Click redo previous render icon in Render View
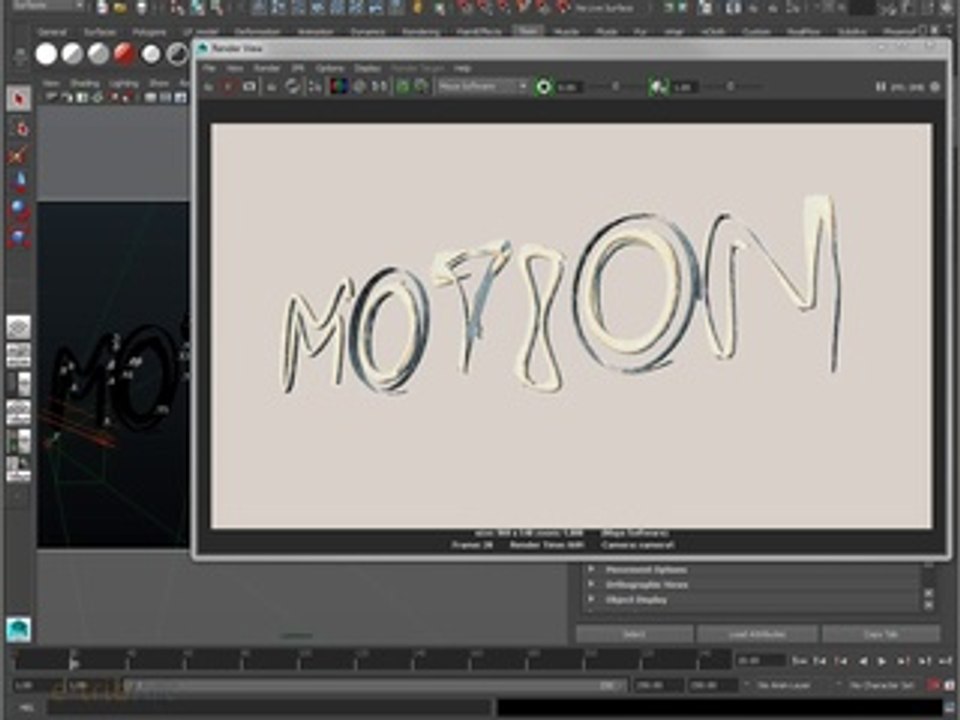960x720 pixels. pyautogui.click(x=209, y=87)
